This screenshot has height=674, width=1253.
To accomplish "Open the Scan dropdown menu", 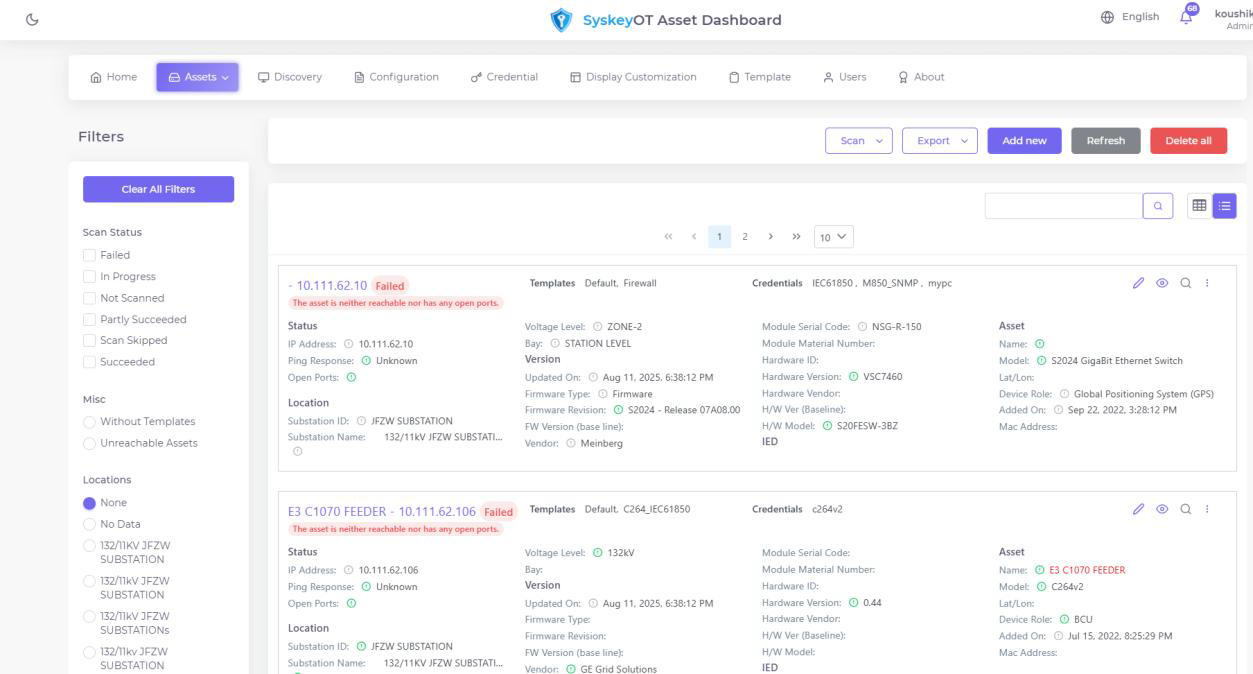I will [856, 140].
